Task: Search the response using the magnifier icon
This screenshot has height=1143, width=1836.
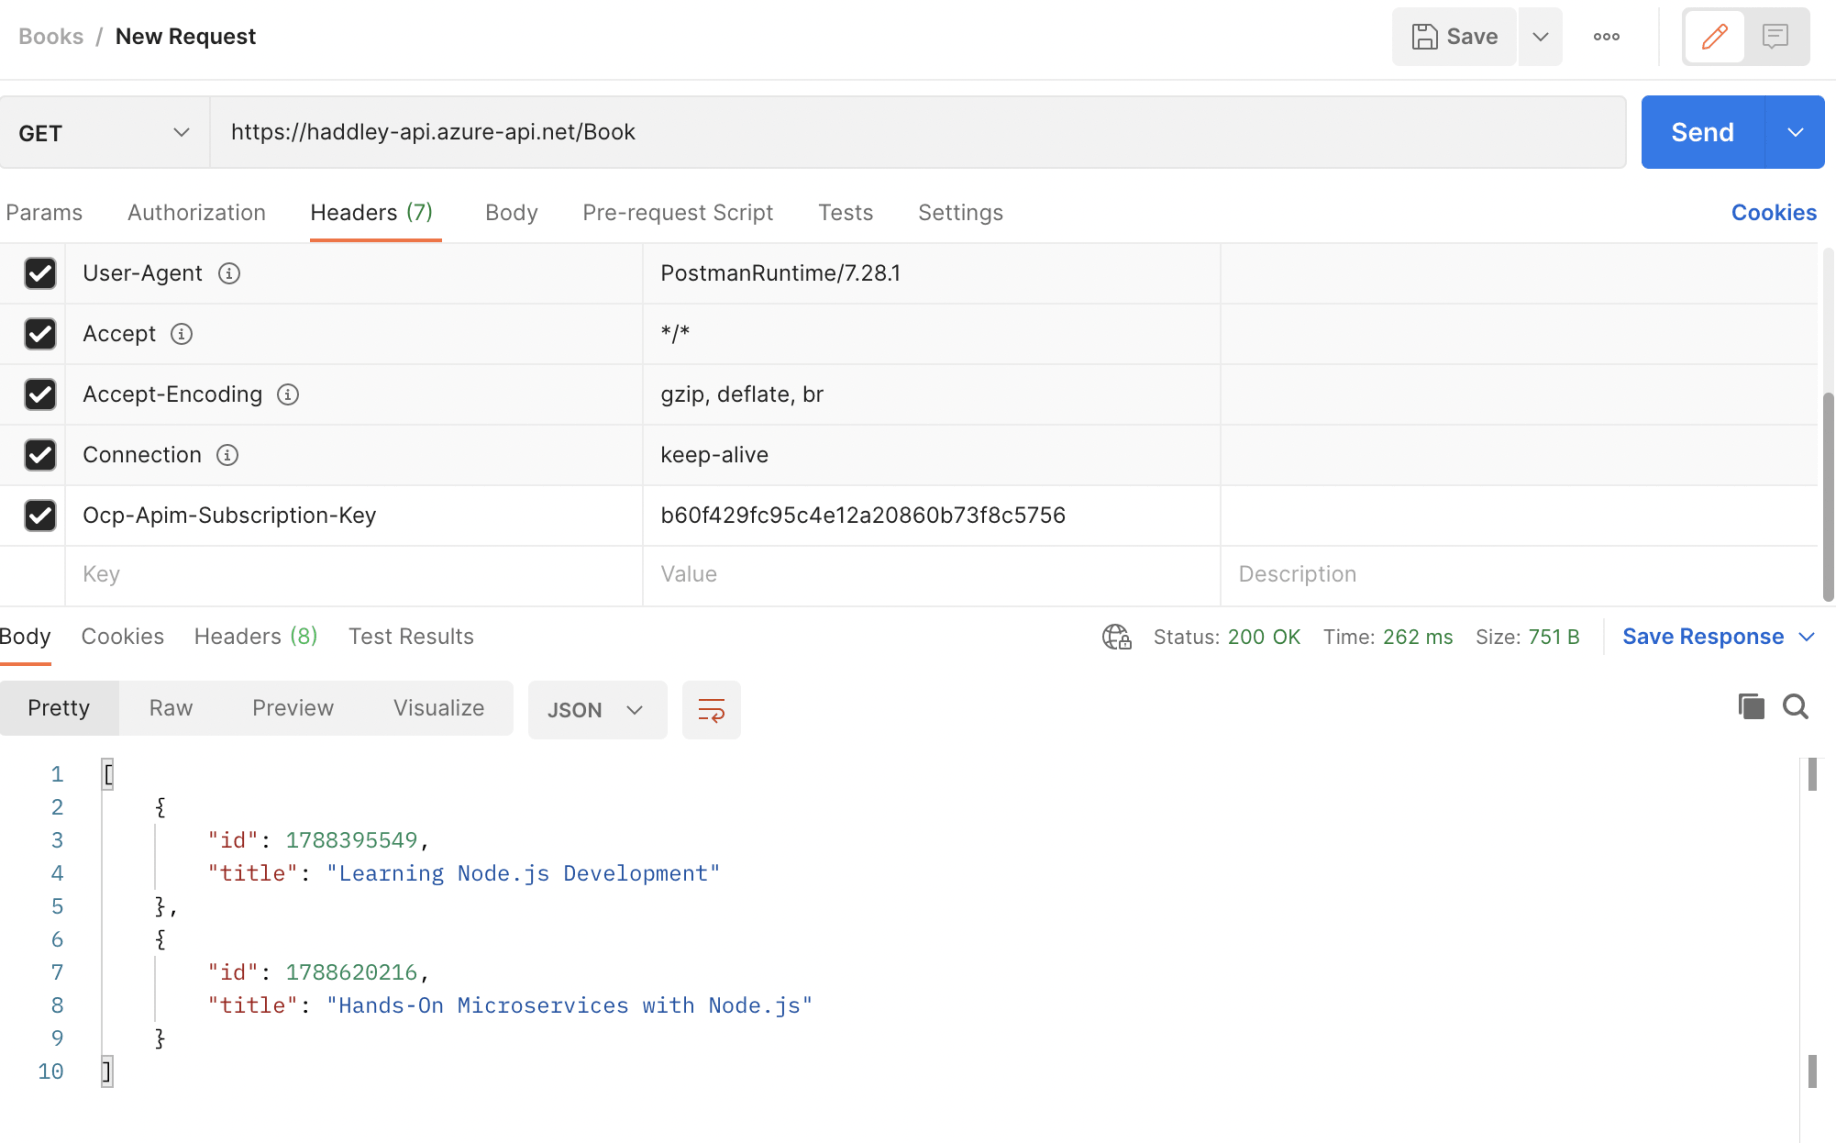Action: coord(1795,707)
